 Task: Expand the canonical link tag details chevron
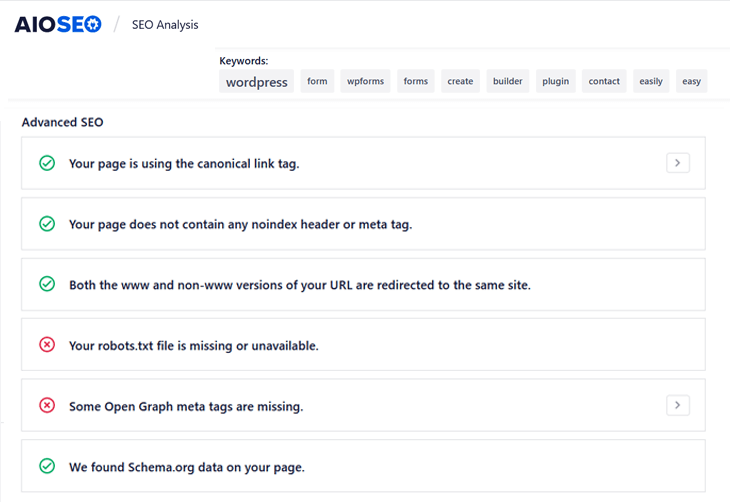[678, 163]
